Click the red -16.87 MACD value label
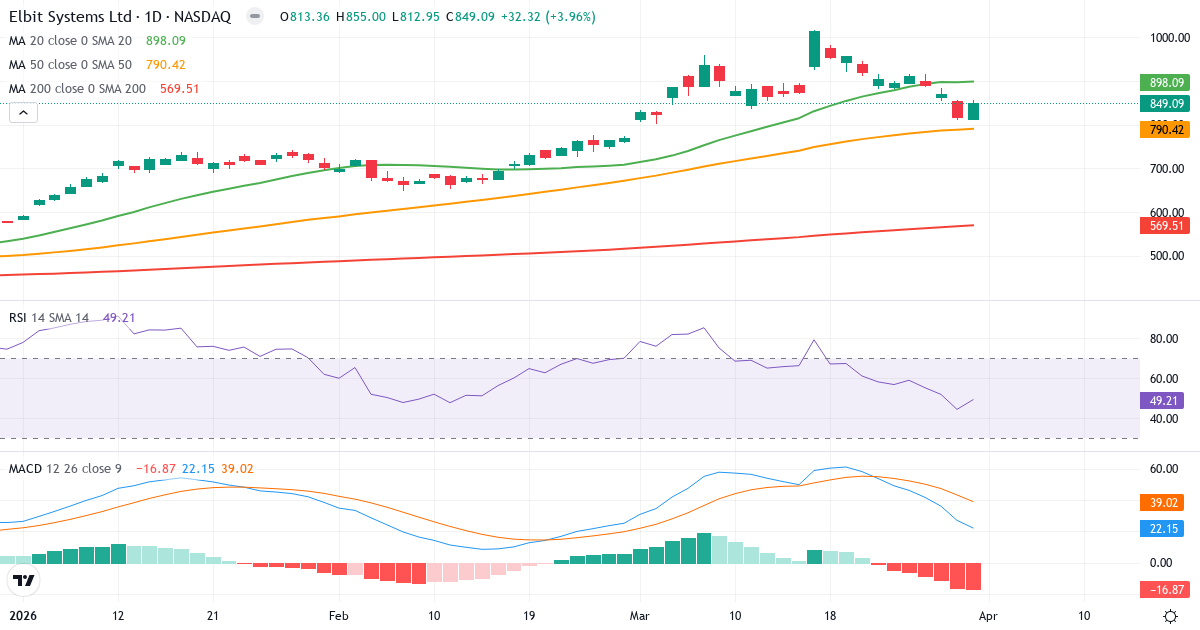The height and width of the screenshot is (630, 1200). pyautogui.click(x=1162, y=590)
